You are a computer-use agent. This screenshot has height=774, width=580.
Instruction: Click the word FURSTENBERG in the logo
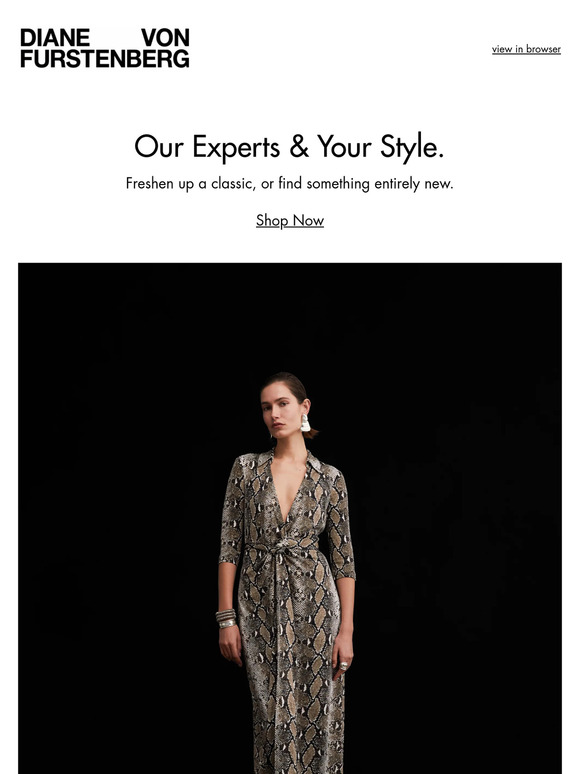[105, 58]
